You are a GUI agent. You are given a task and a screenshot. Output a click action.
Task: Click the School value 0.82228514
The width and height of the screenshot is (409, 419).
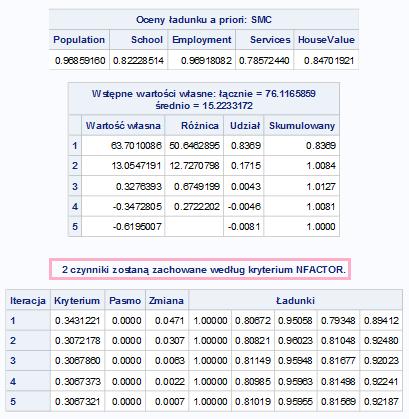pyautogui.click(x=138, y=61)
